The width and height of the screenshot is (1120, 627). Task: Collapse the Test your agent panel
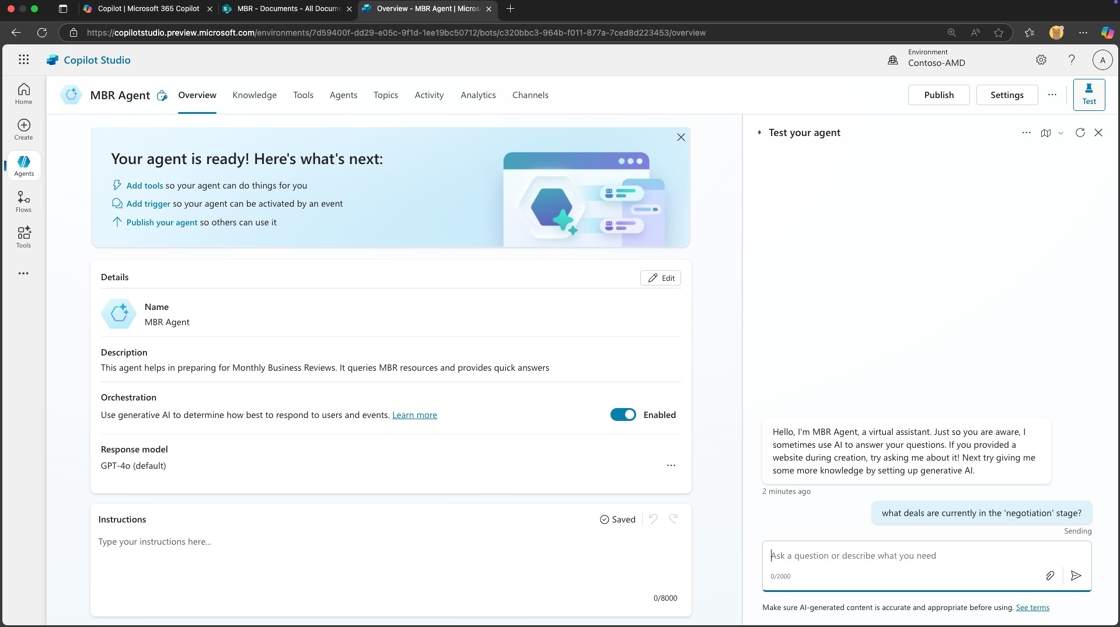pos(760,132)
